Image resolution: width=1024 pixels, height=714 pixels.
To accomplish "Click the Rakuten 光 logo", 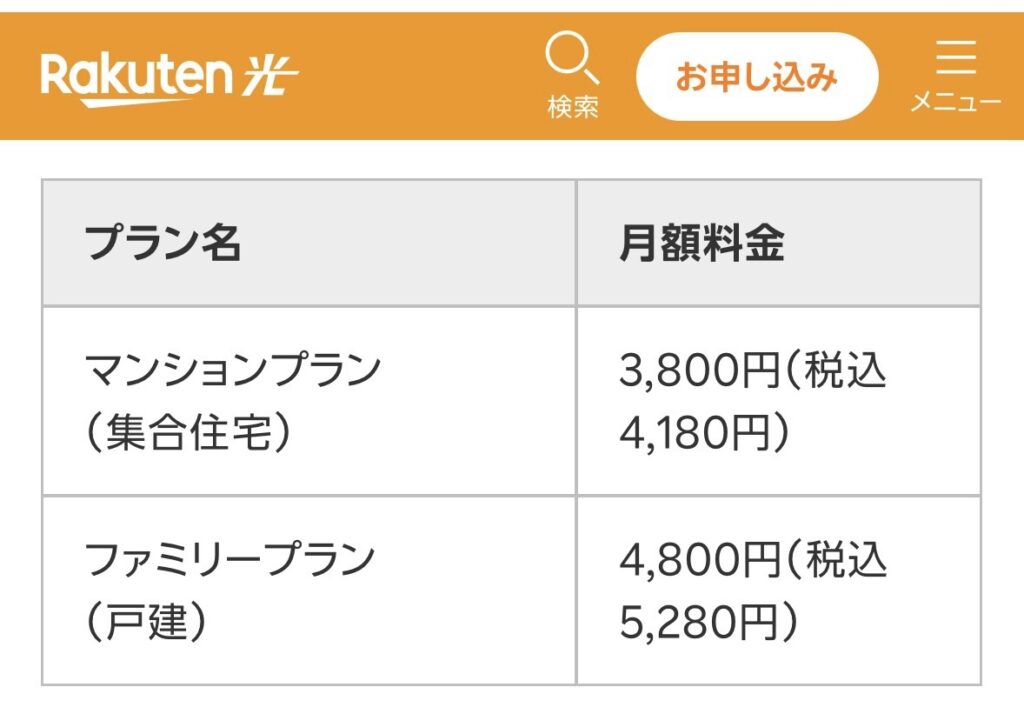I will pyautogui.click(x=169, y=78).
